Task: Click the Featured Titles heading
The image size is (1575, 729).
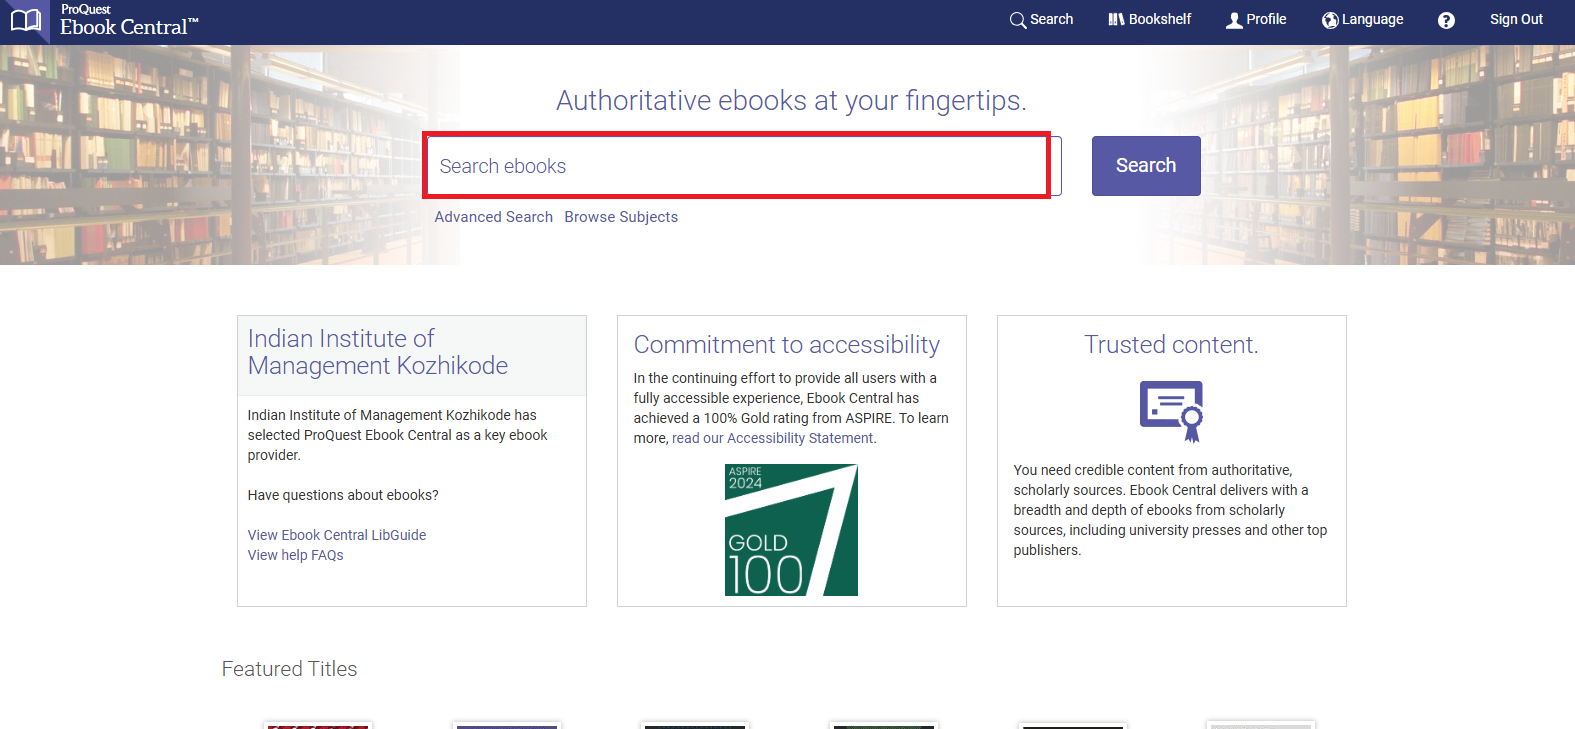Action: 289,669
